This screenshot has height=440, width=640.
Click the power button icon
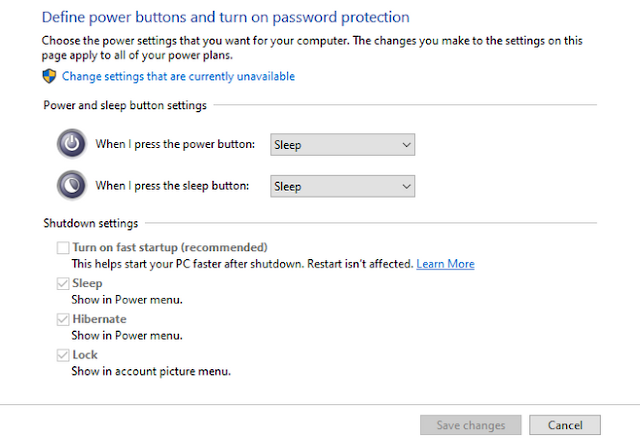click(x=71, y=144)
